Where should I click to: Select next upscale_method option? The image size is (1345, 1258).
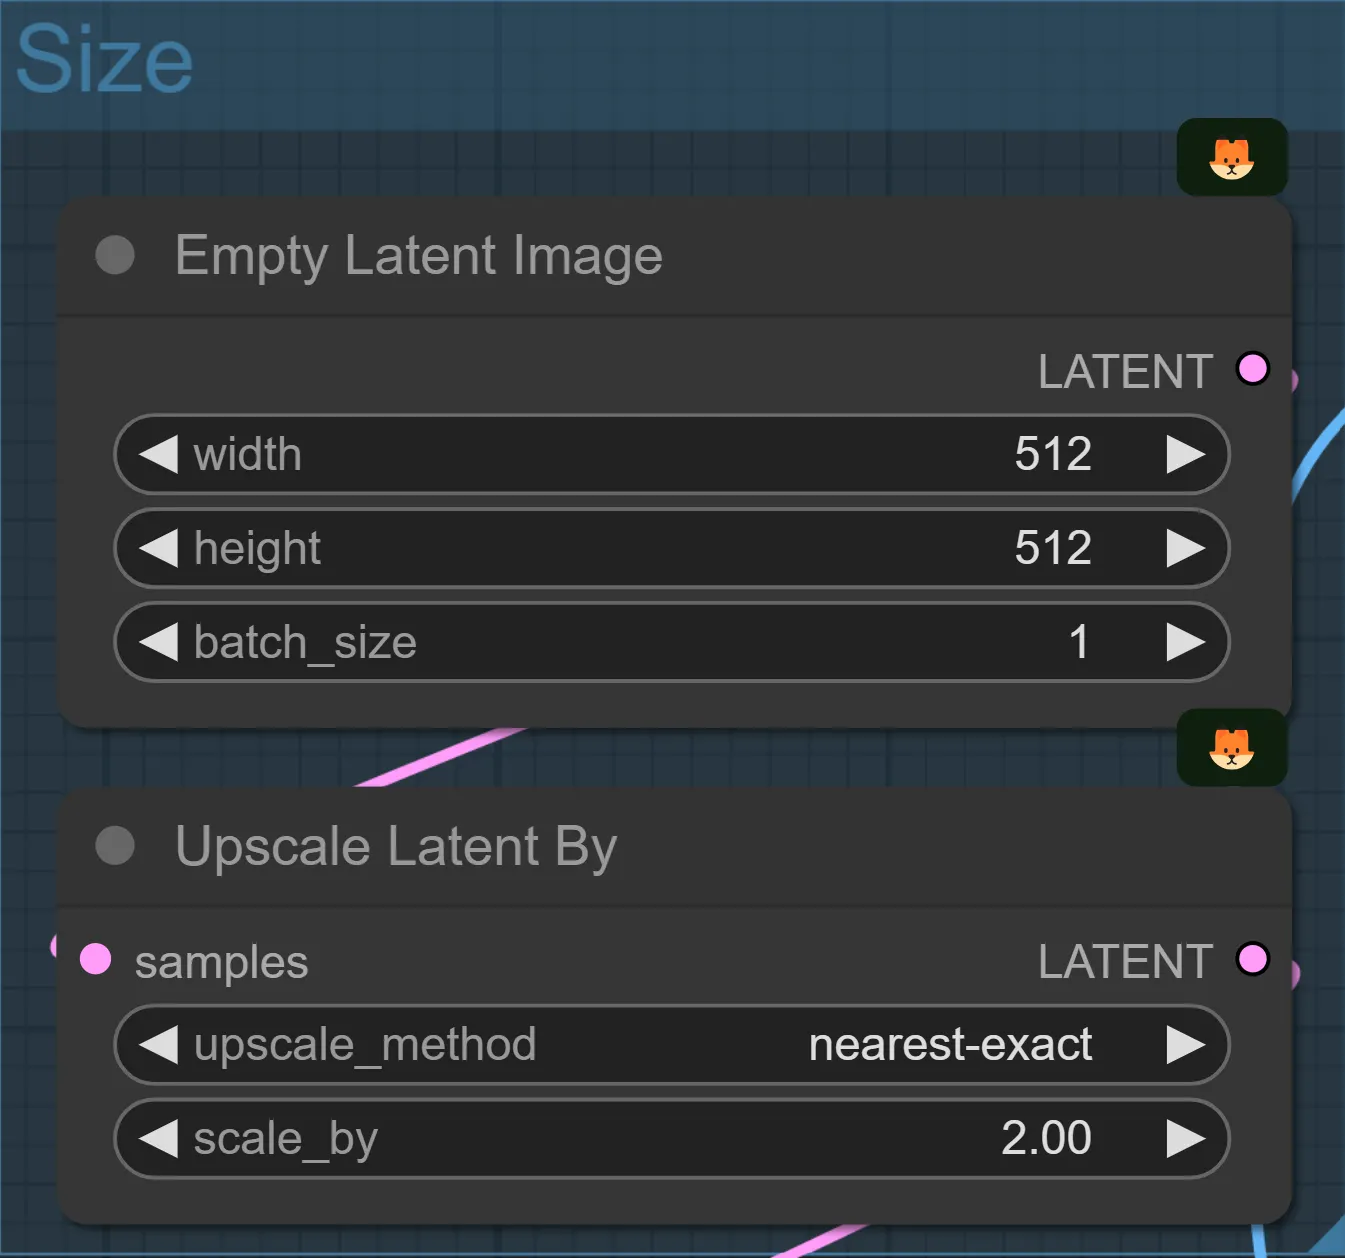point(1185,1045)
